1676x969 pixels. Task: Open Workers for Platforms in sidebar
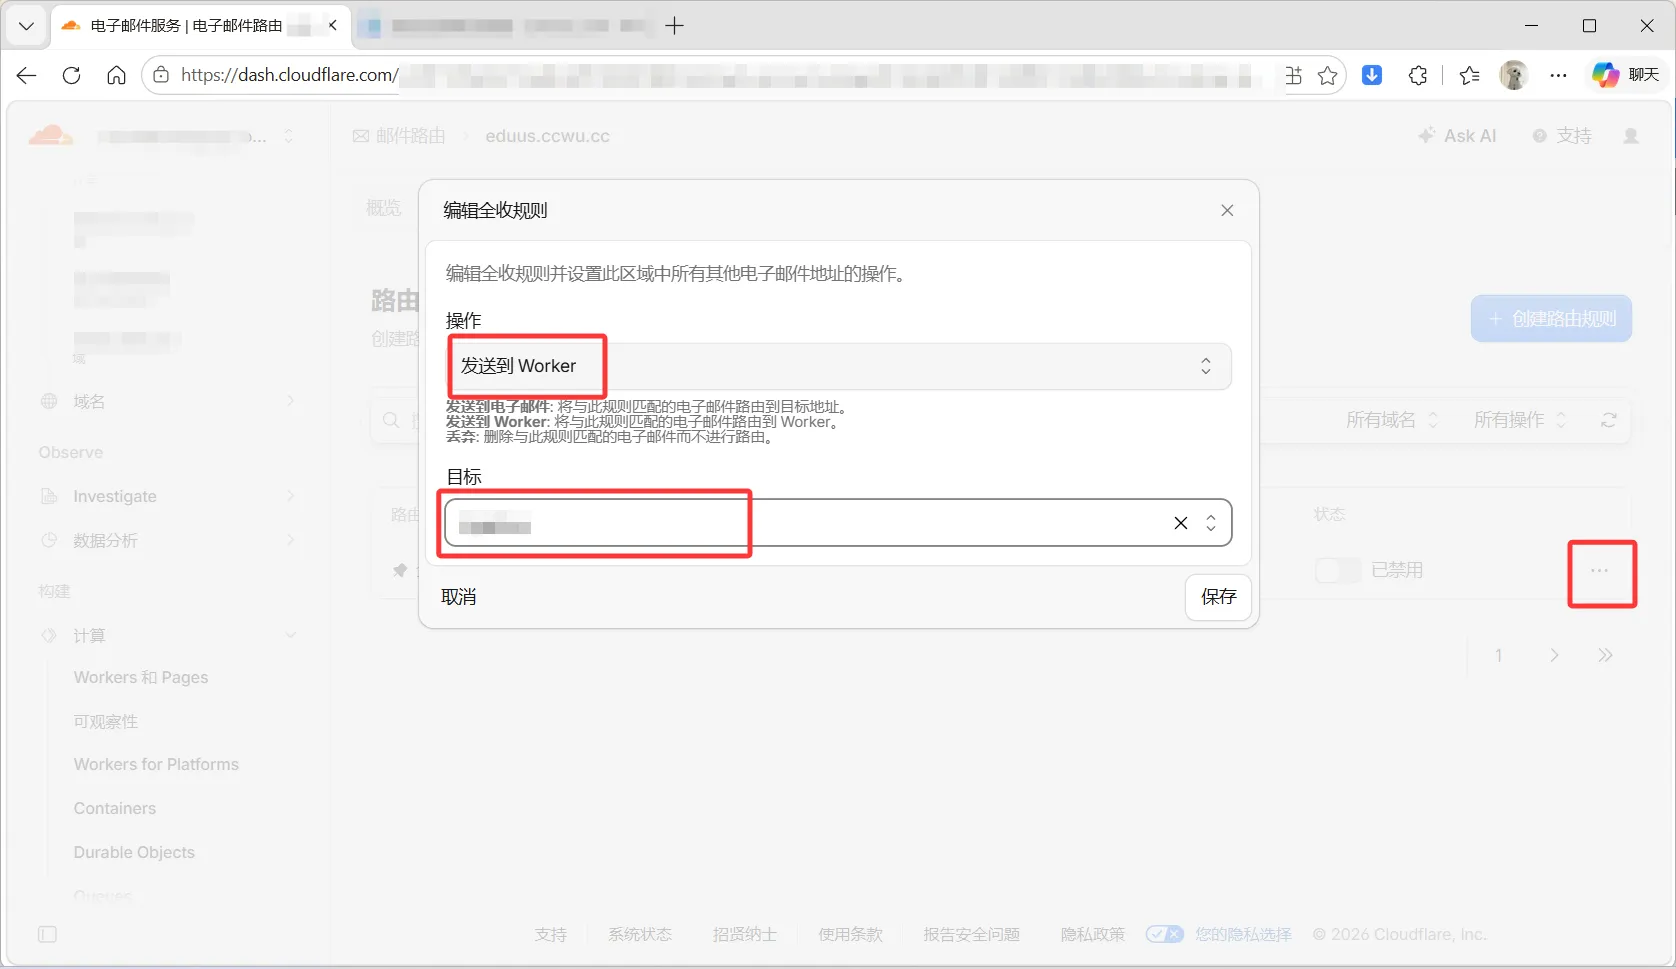[x=156, y=764]
